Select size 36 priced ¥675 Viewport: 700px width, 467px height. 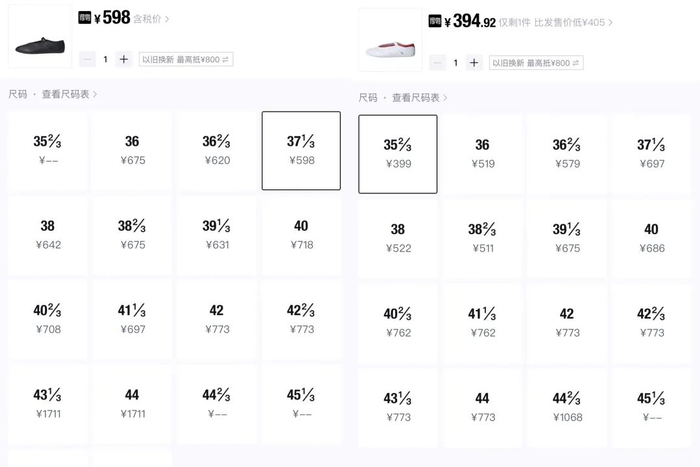(132, 150)
